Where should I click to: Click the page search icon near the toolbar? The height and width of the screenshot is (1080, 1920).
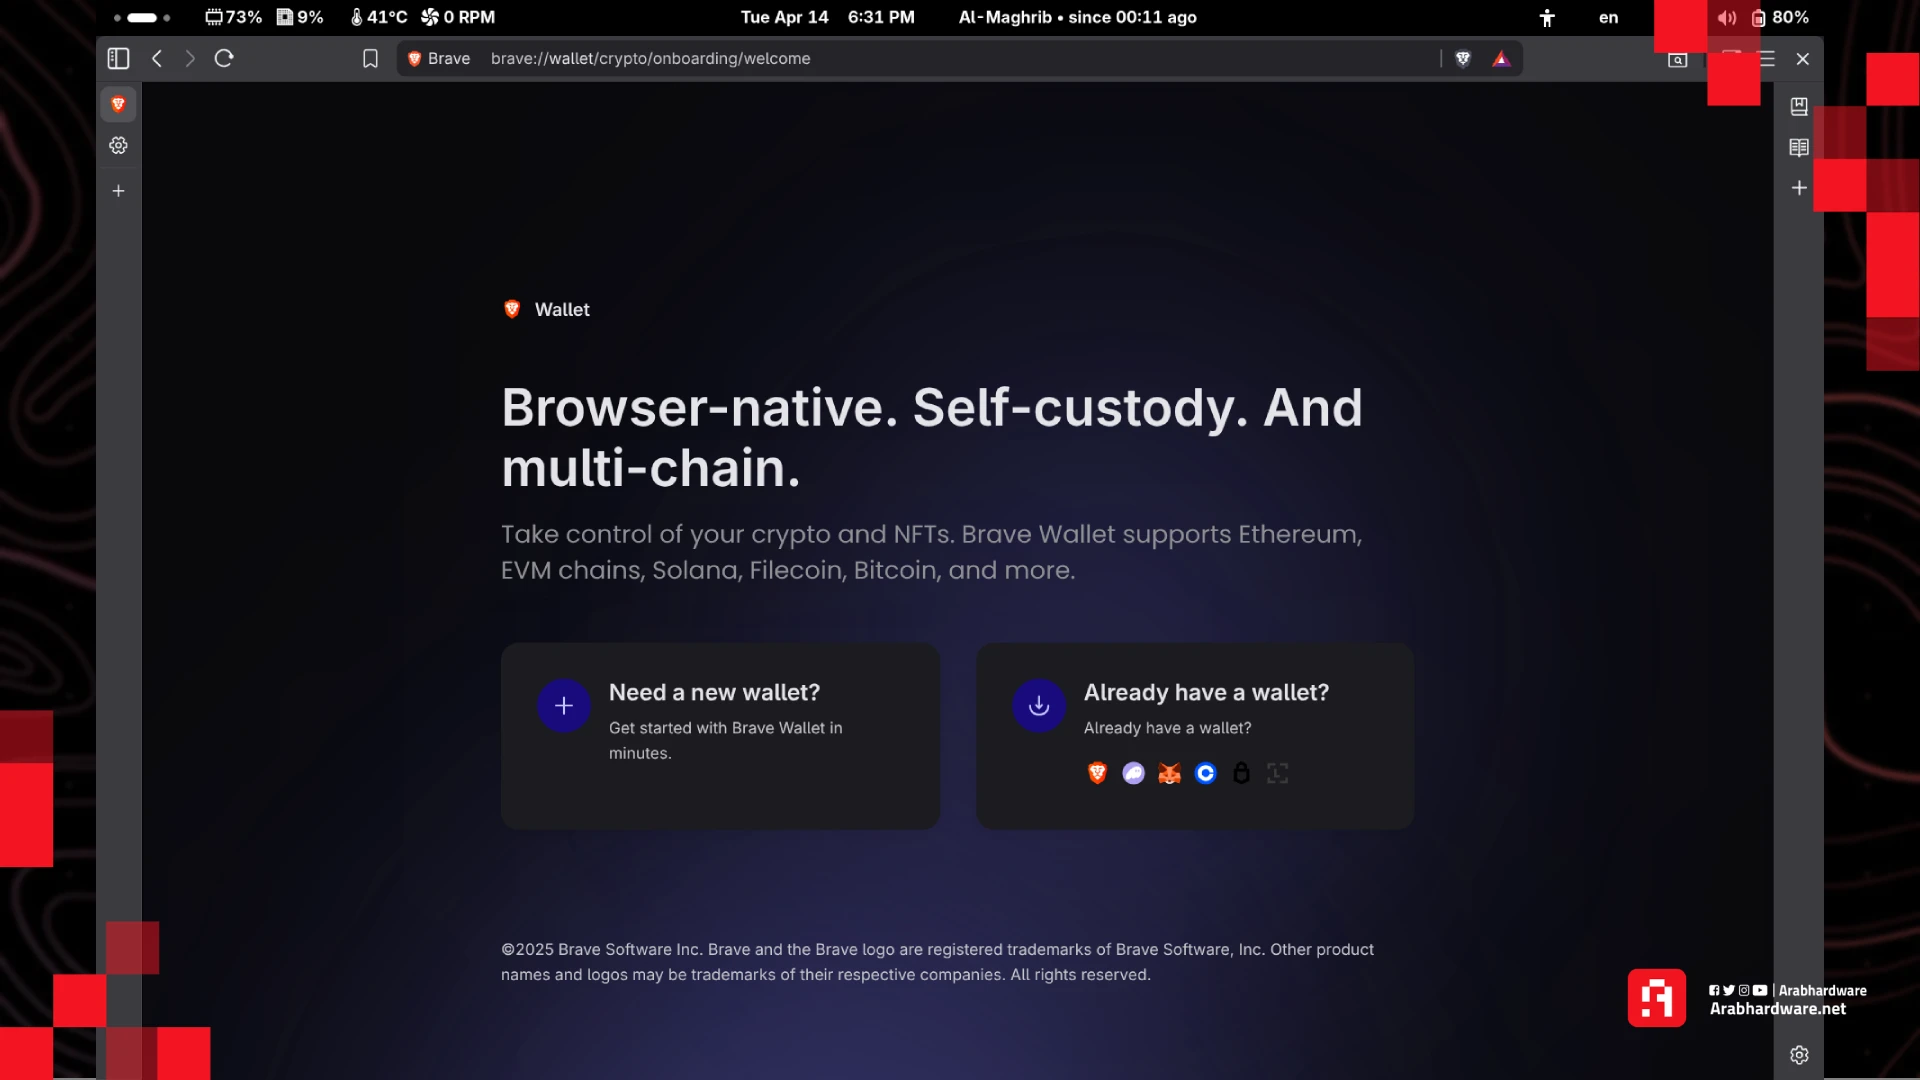pyautogui.click(x=1677, y=59)
